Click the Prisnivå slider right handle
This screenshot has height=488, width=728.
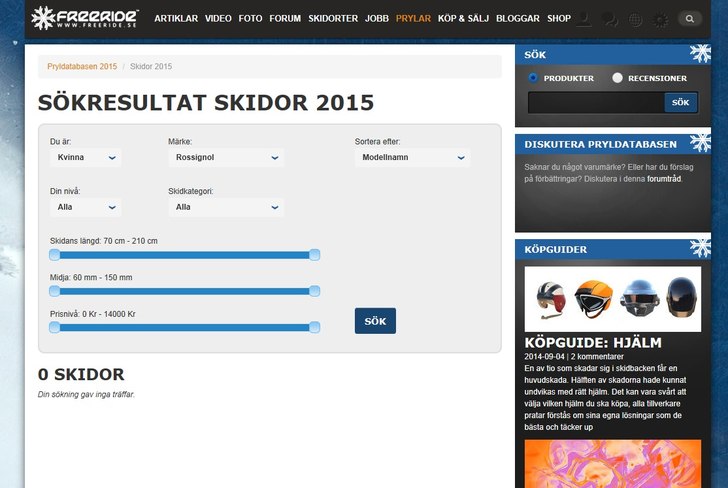tap(314, 327)
